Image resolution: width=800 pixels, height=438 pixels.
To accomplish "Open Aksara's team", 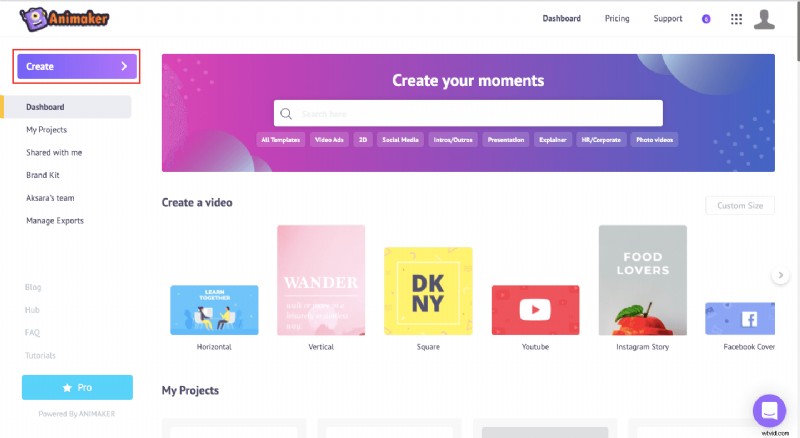I will [x=50, y=198].
